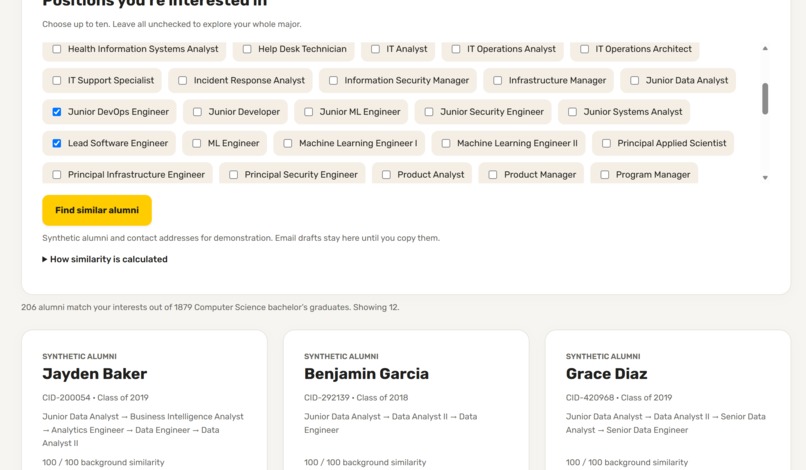Select Junior Developer checkbox

197,112
